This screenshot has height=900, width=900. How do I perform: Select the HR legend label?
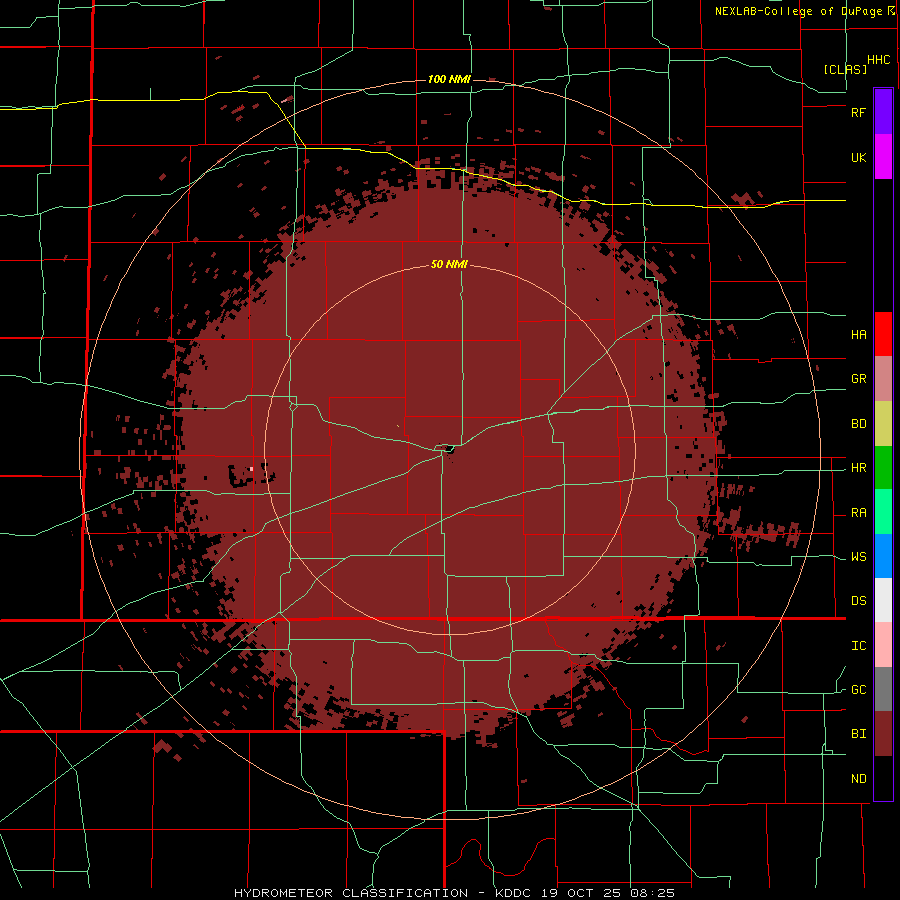(858, 468)
